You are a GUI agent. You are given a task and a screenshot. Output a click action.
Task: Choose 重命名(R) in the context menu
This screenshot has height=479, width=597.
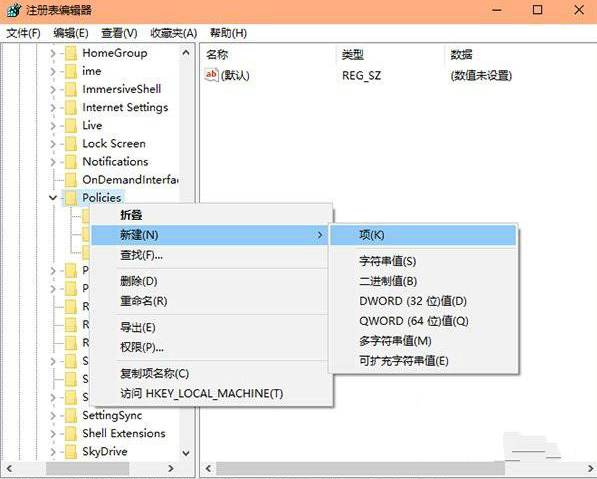[210, 301]
